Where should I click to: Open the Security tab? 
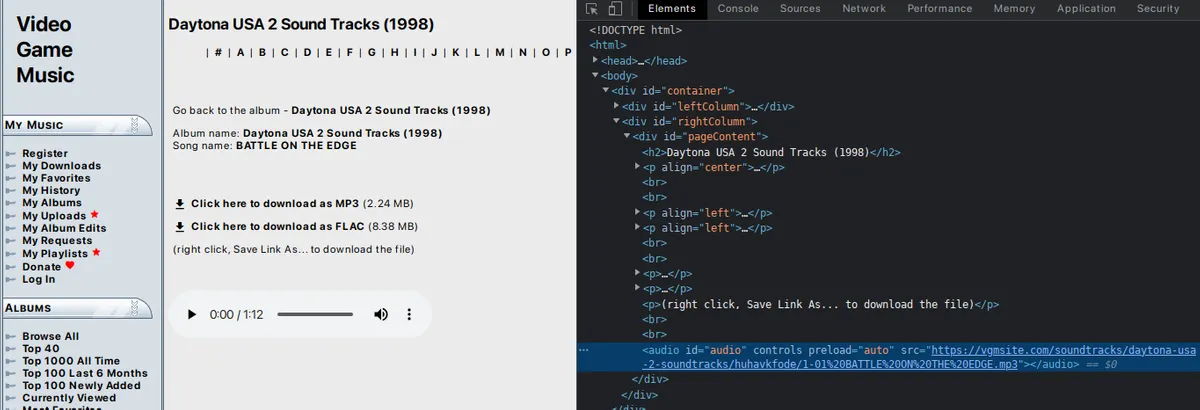pyautogui.click(x=1158, y=9)
